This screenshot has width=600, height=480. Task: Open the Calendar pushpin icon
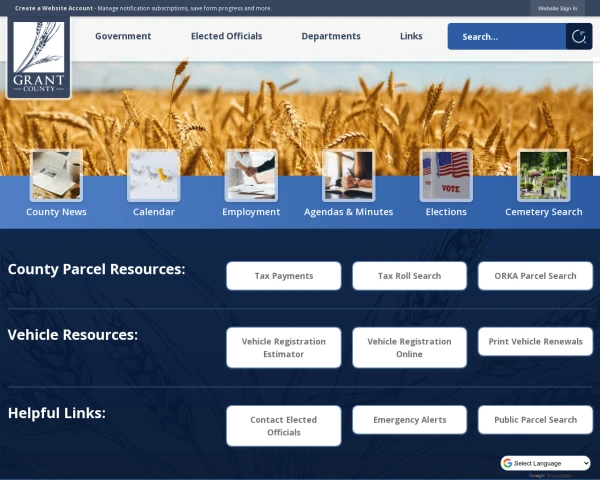tap(154, 176)
